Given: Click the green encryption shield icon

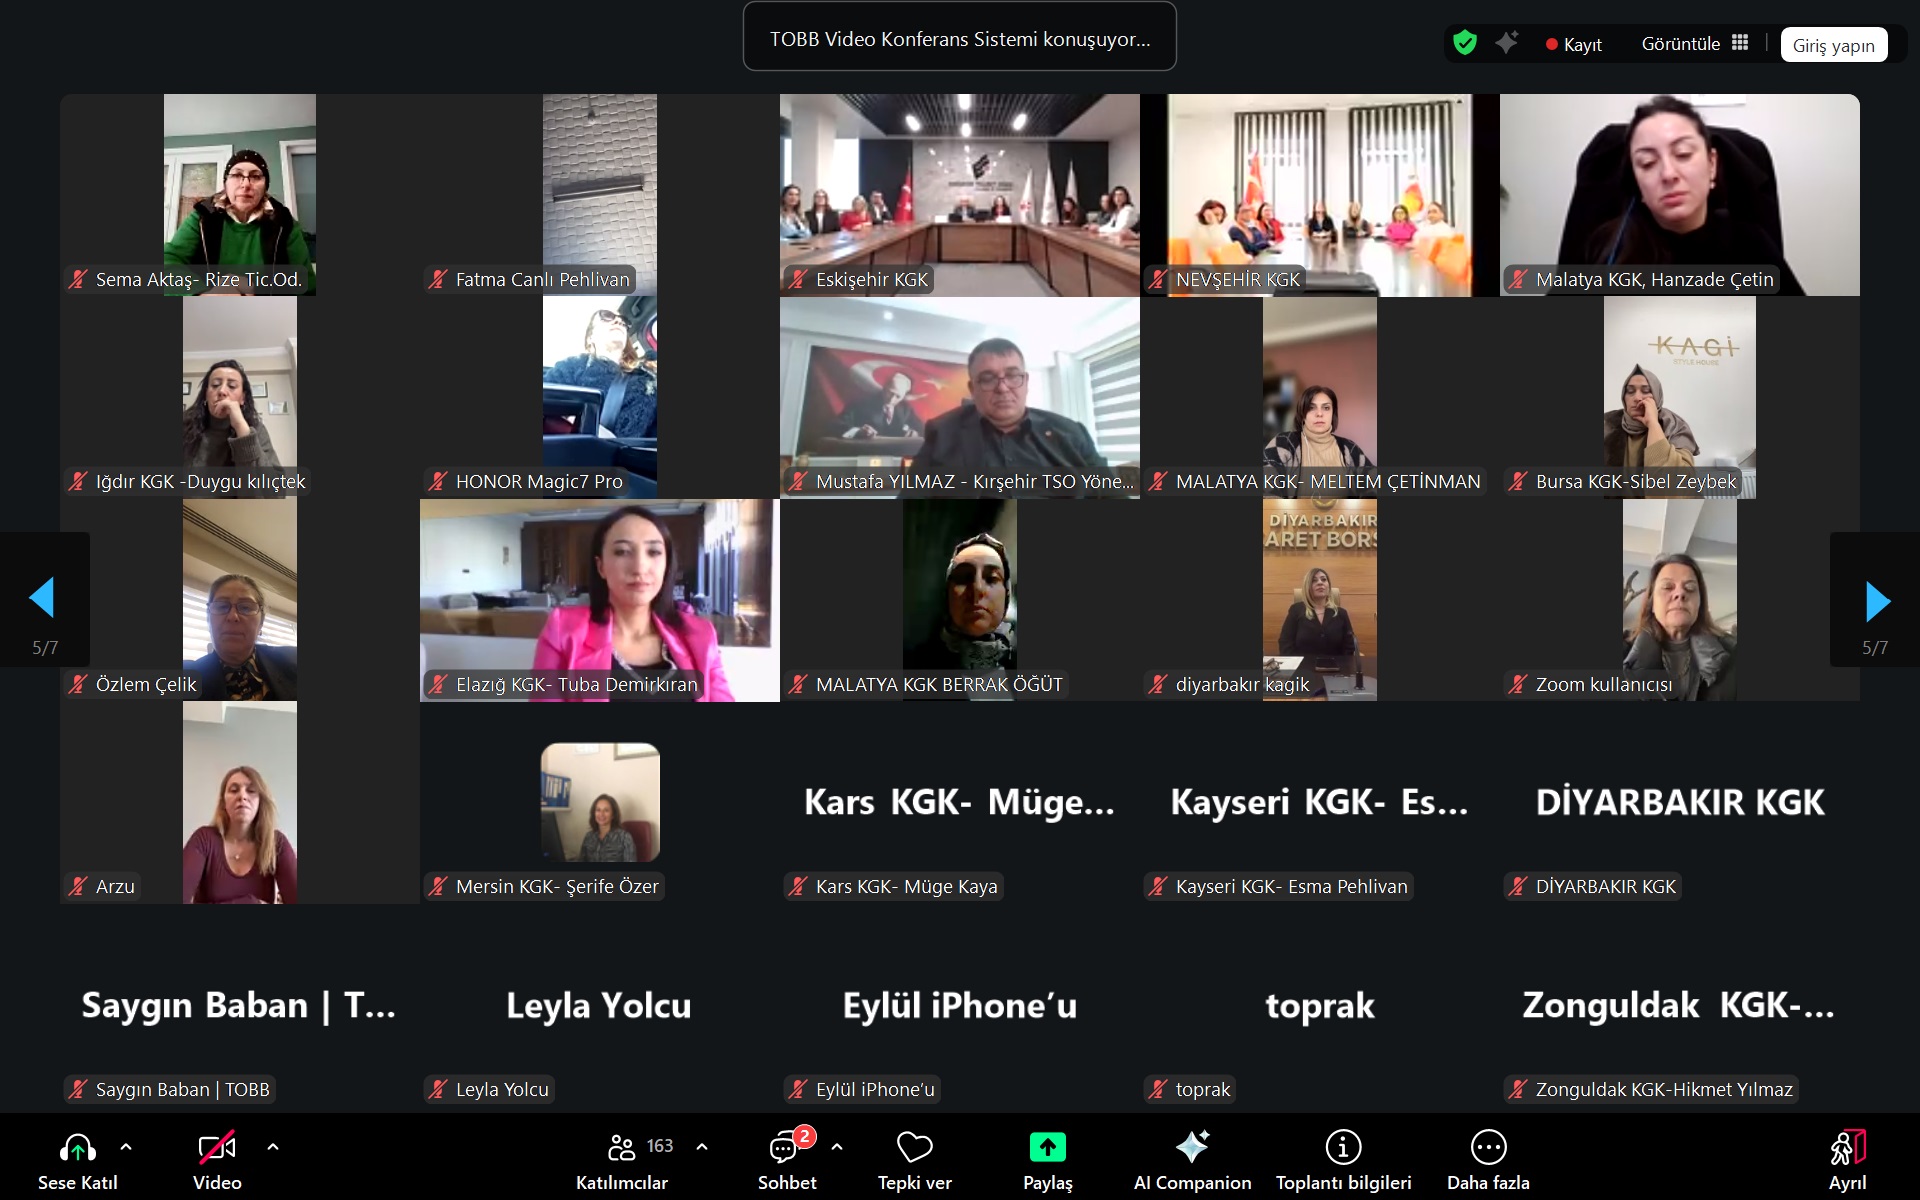Looking at the screenshot, I should 1465,43.
